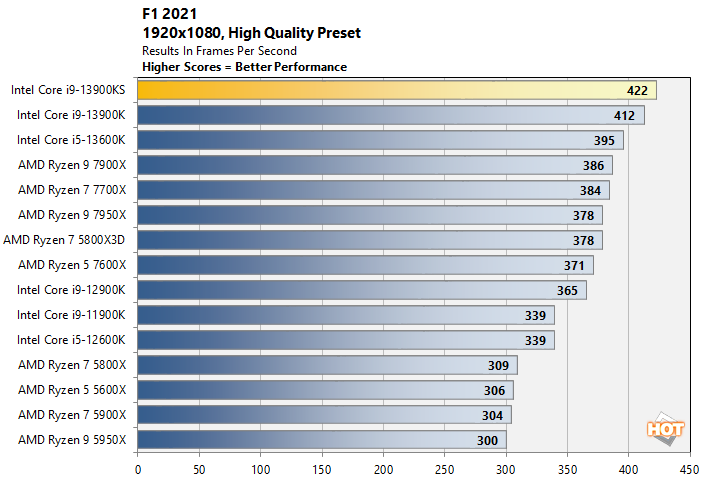The width and height of the screenshot is (708, 480).
Task: Click the 150 axis tick label
Action: coord(322,470)
